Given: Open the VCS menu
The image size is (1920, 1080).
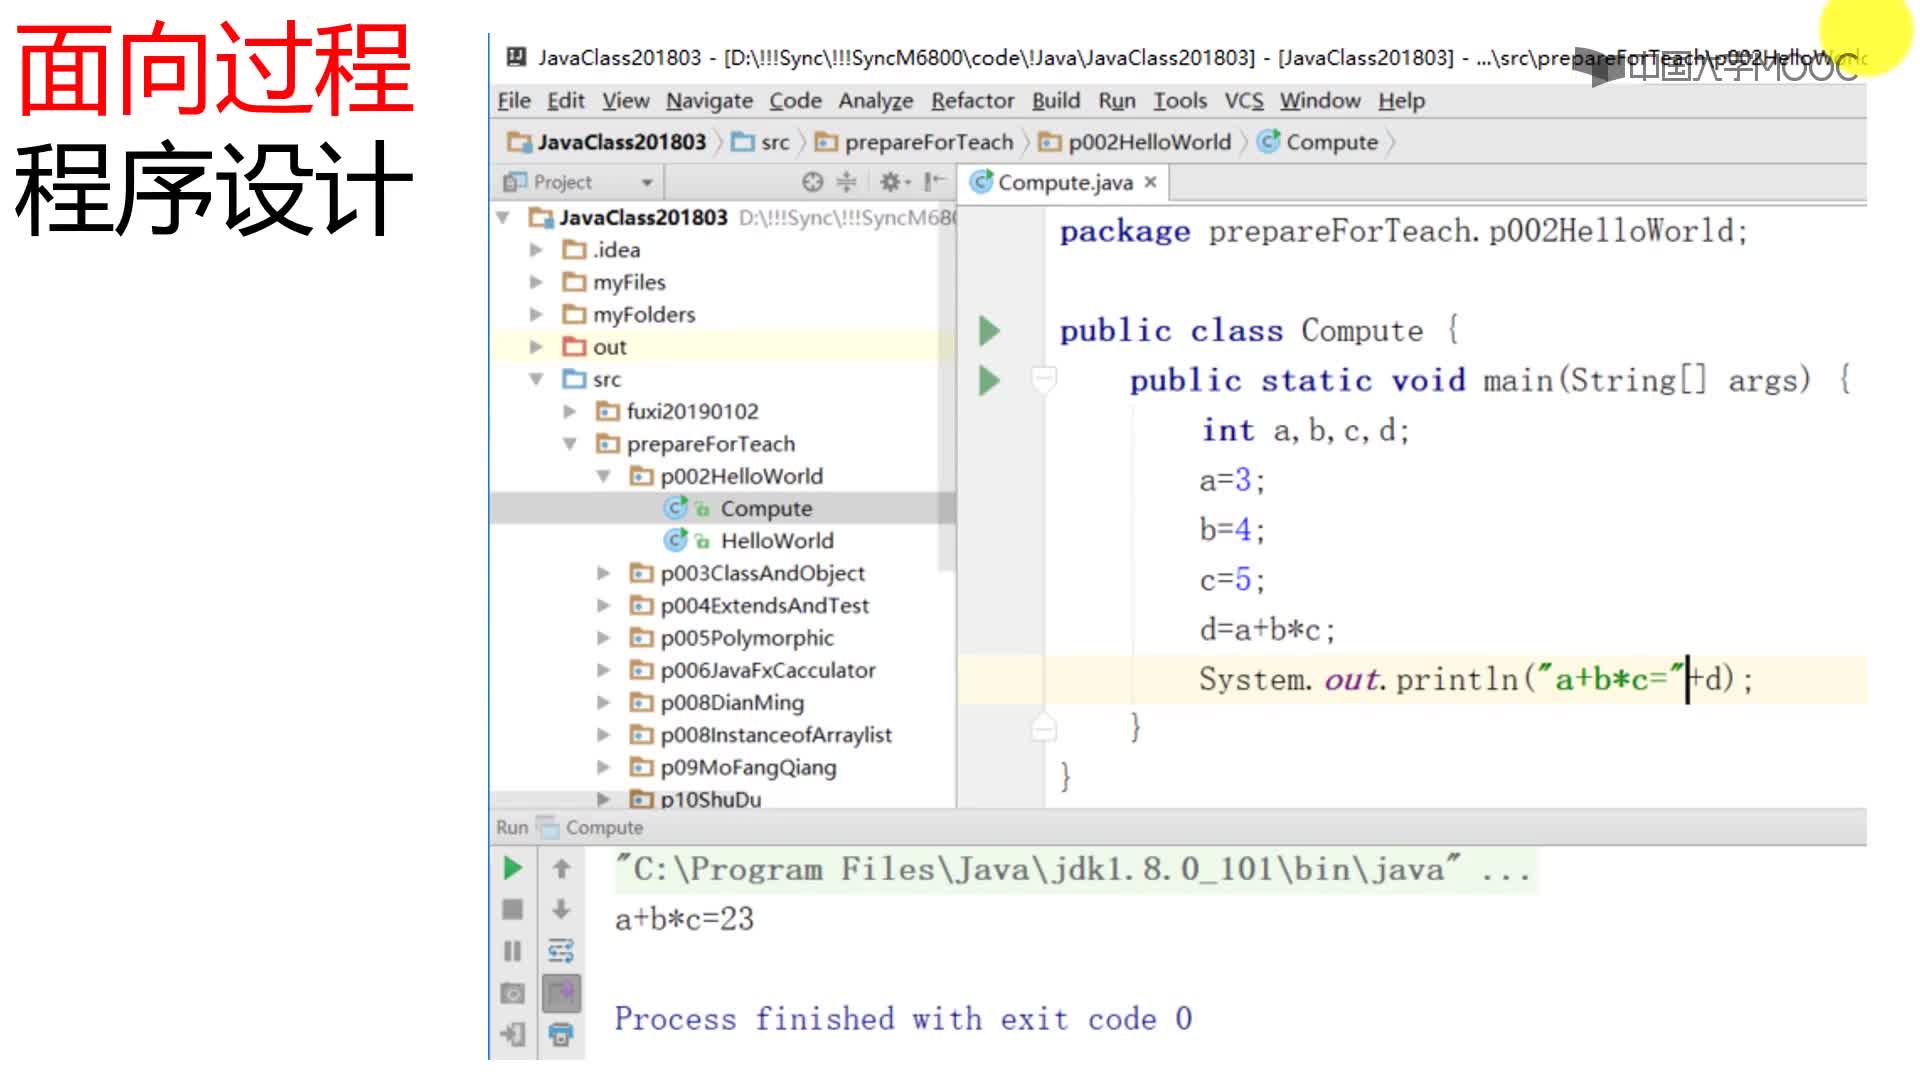Looking at the screenshot, I should point(1244,101).
